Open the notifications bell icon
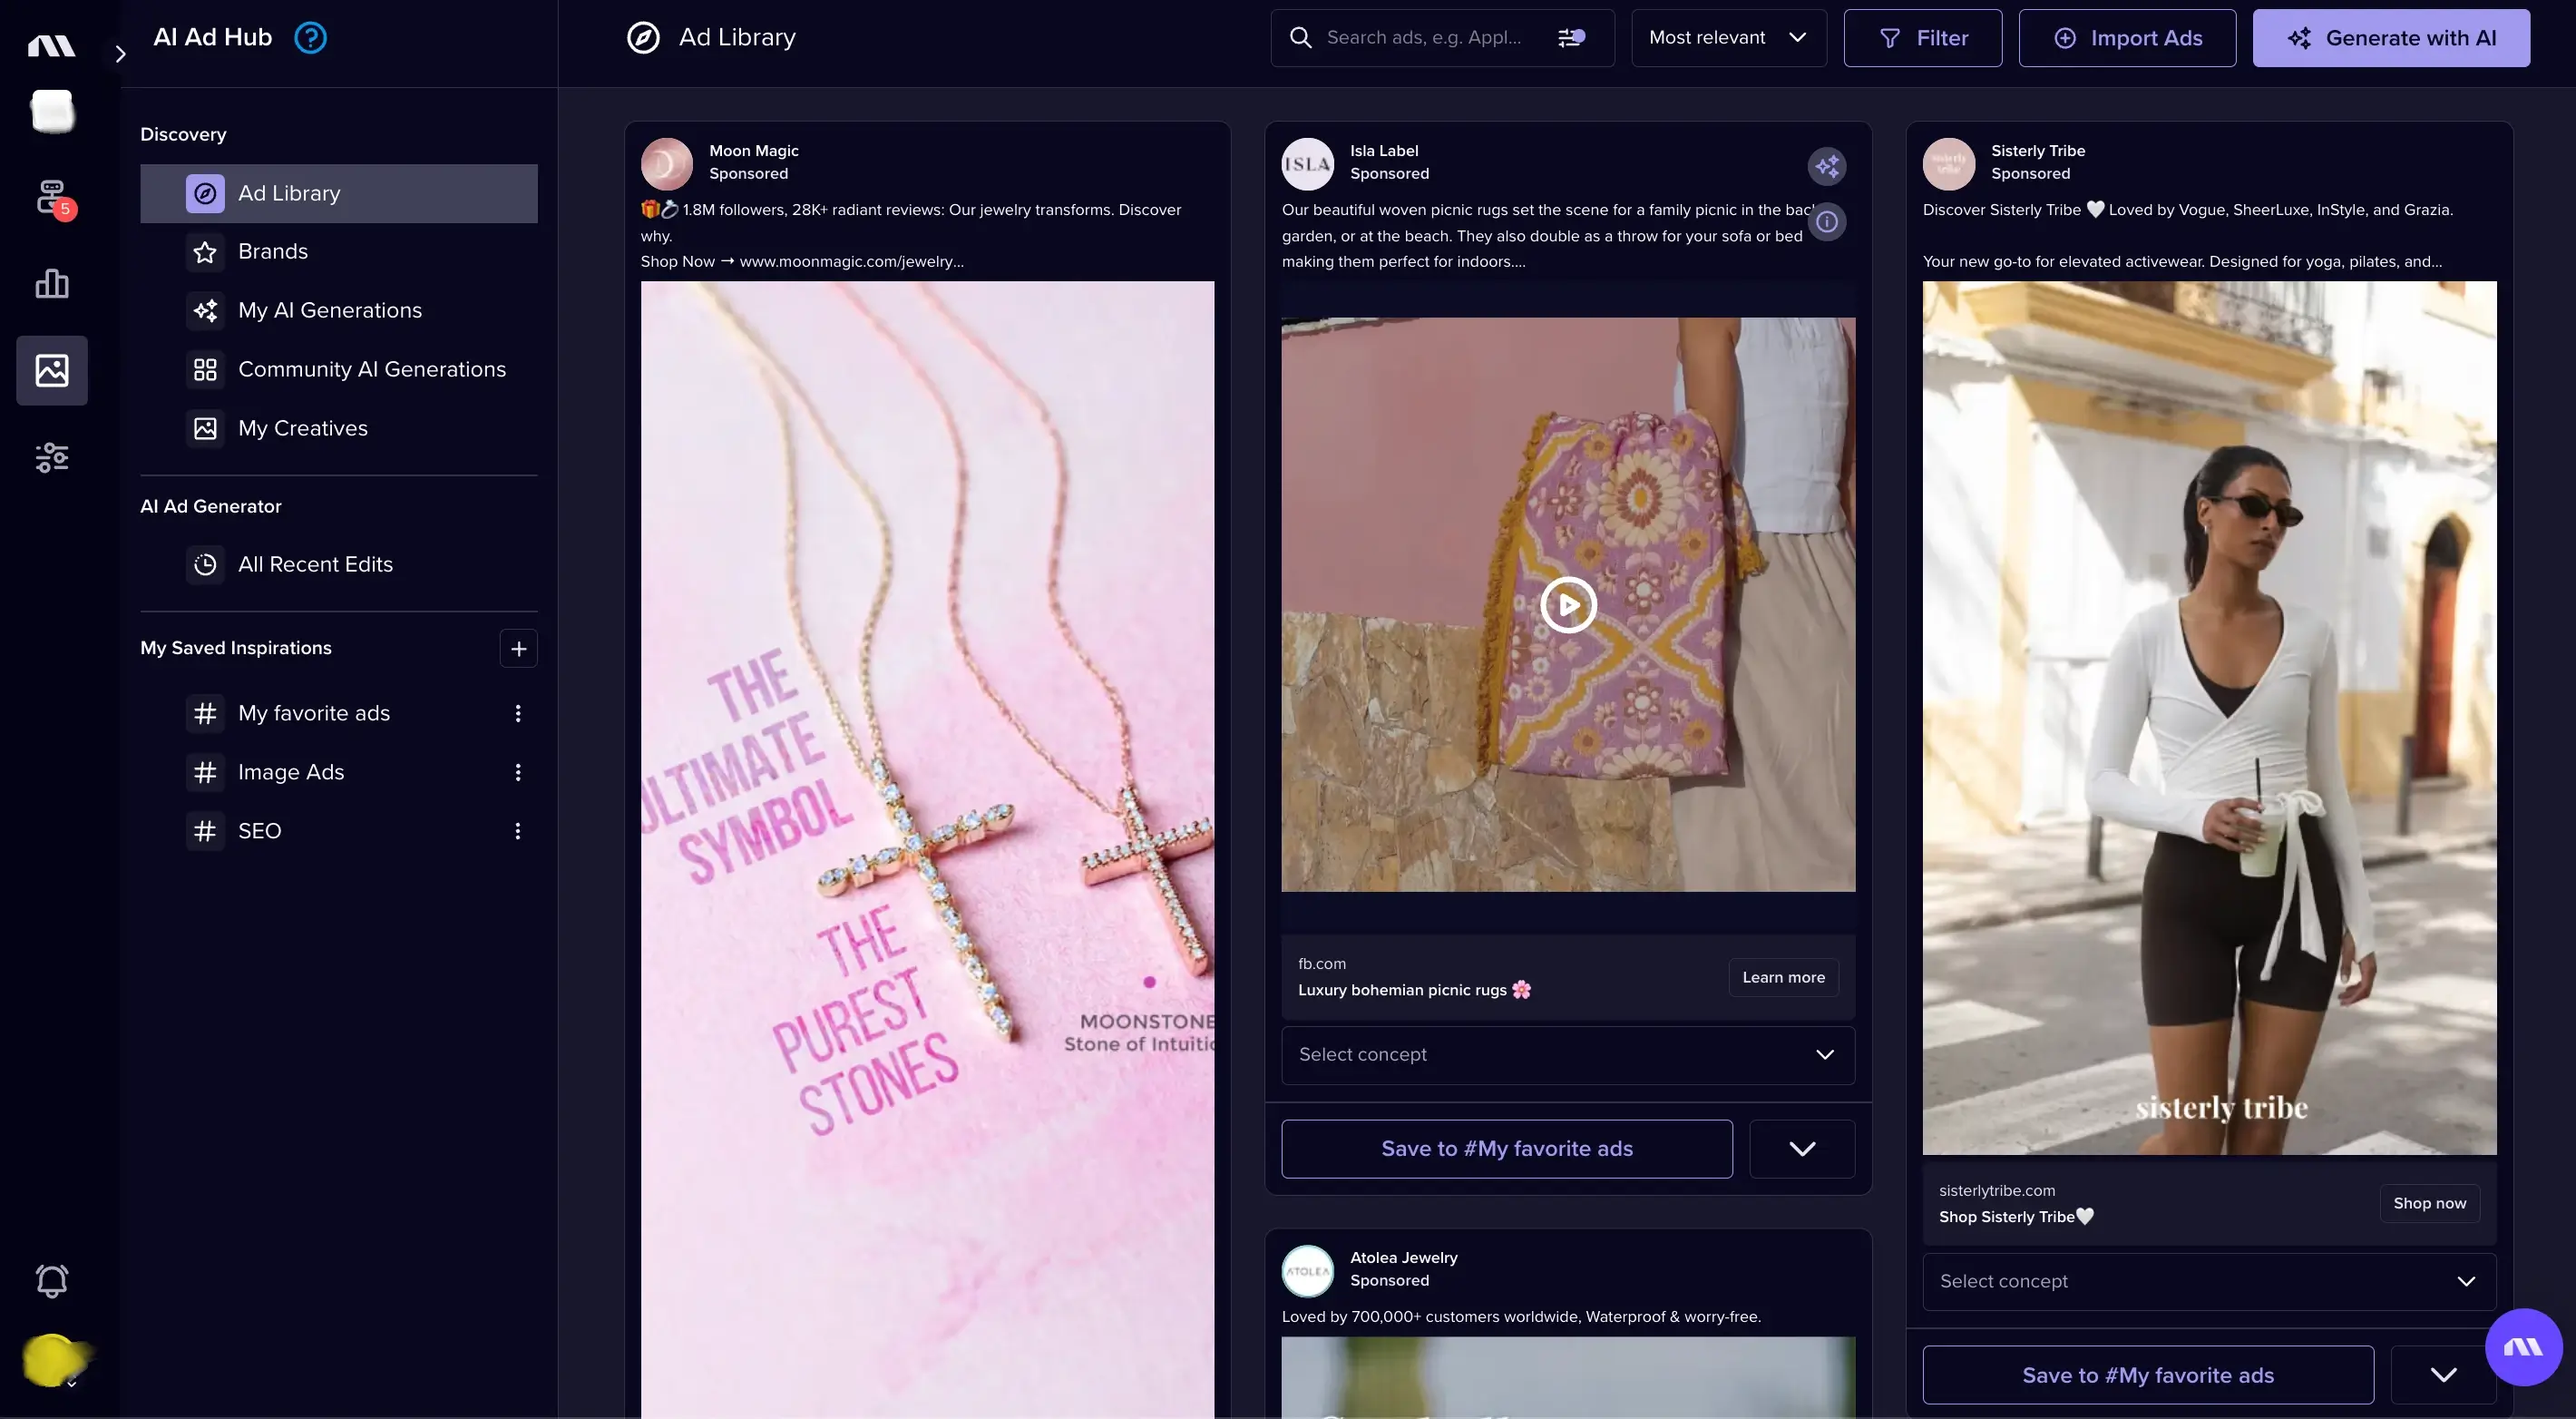The width and height of the screenshot is (2576, 1419). click(52, 1281)
